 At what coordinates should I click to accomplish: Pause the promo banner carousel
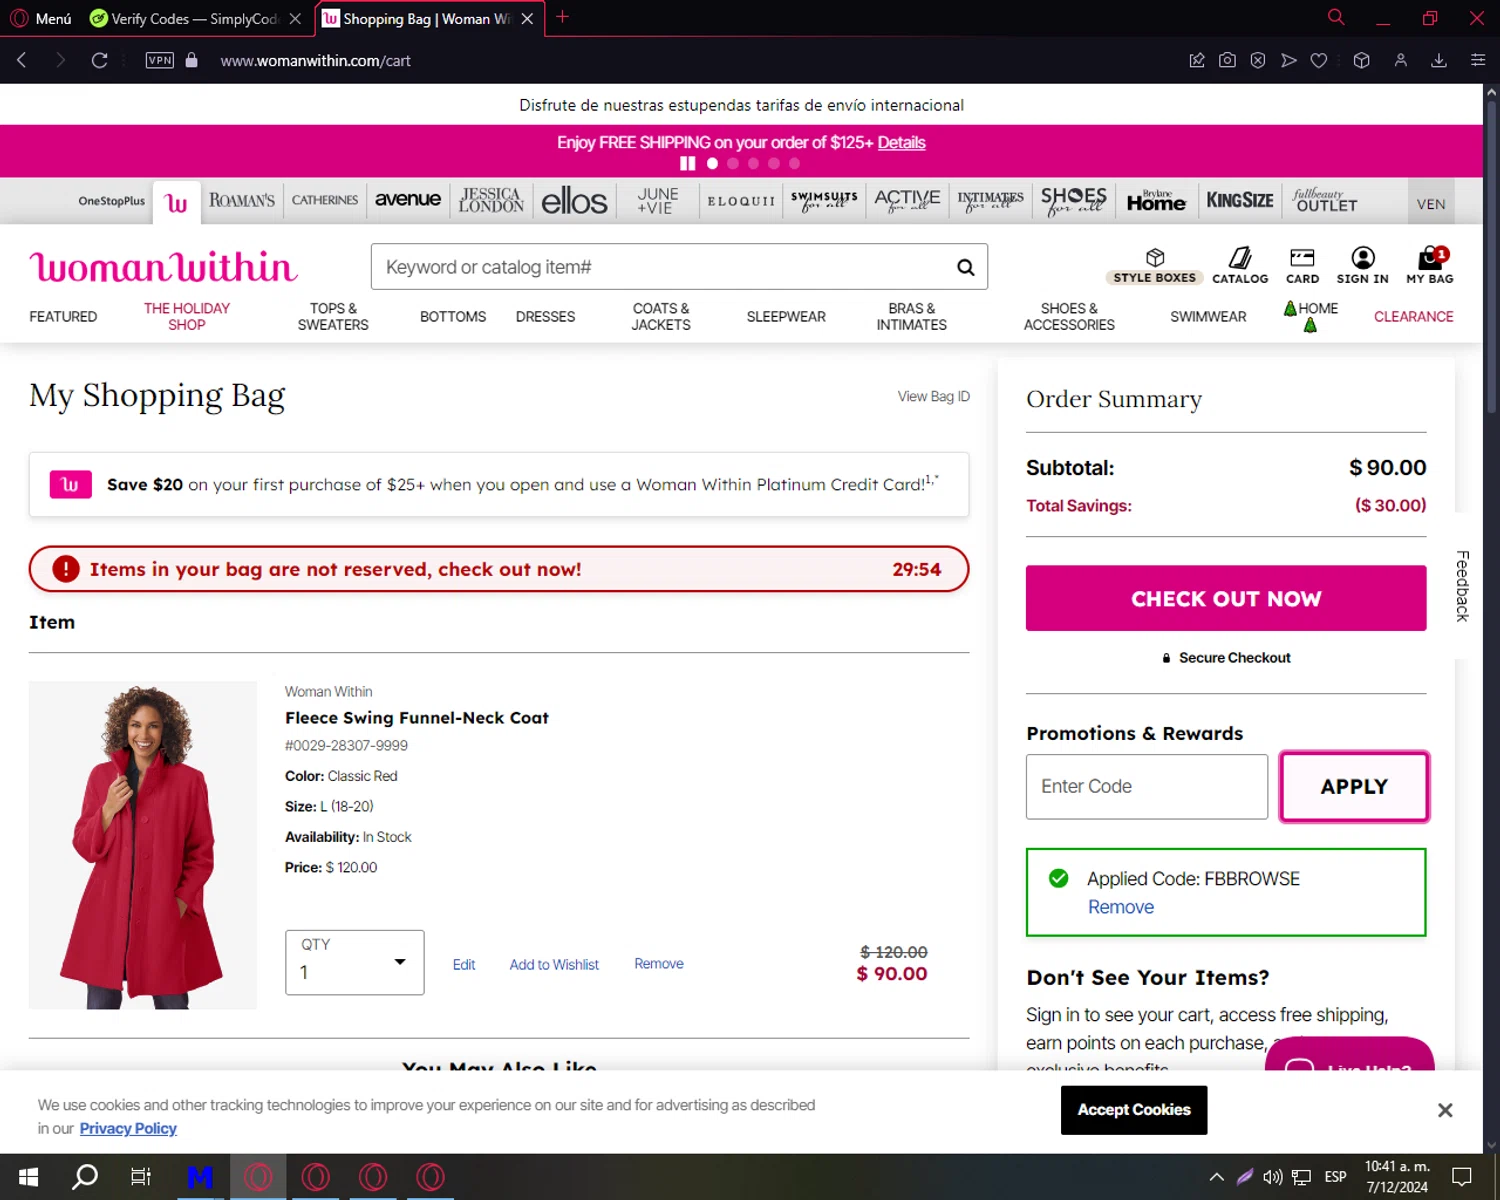coord(687,163)
